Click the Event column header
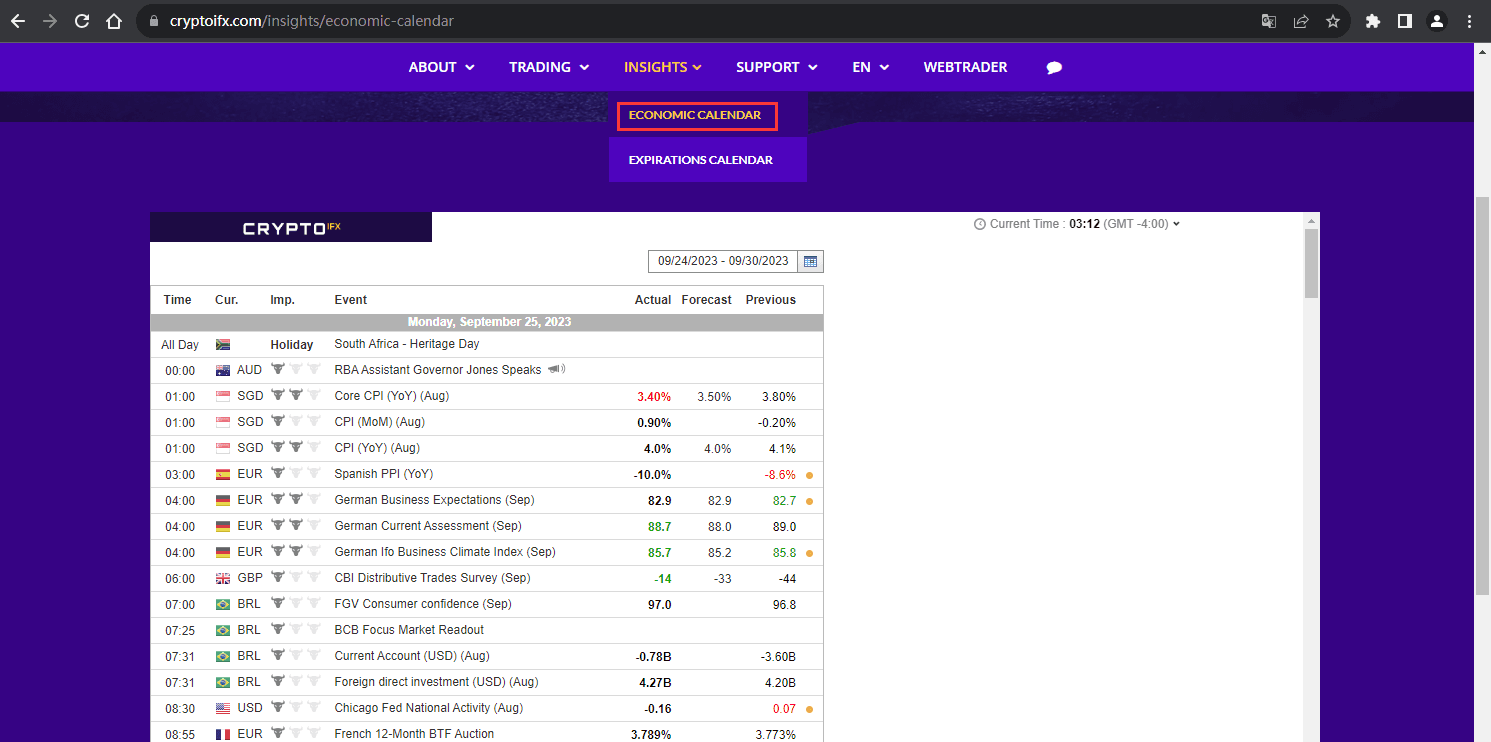This screenshot has height=742, width=1491. [351, 300]
